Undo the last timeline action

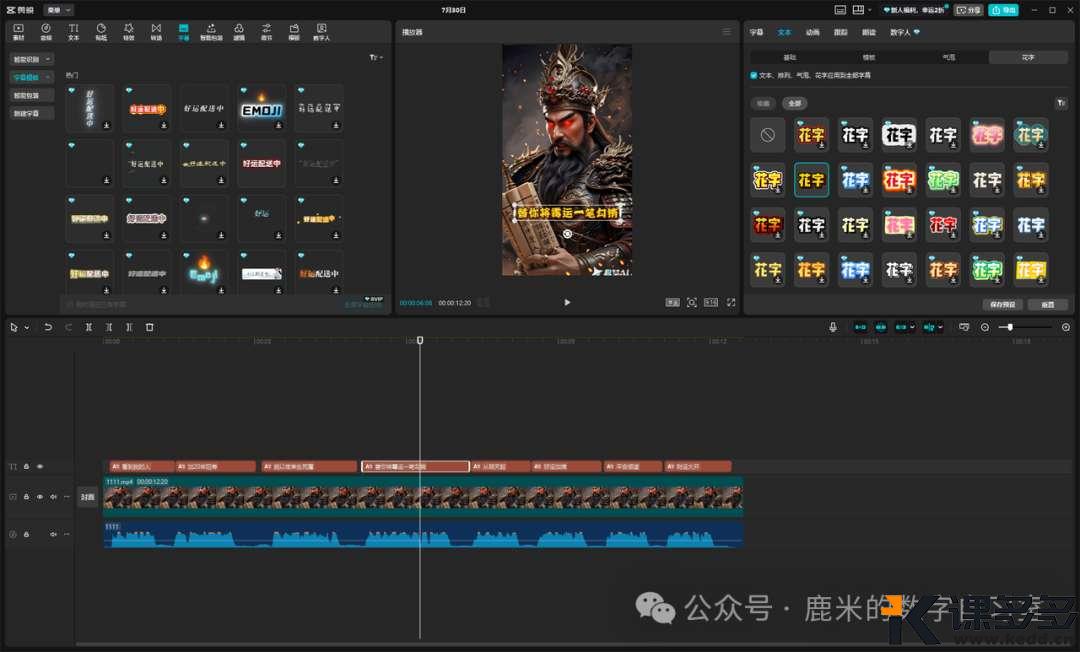tap(48, 327)
